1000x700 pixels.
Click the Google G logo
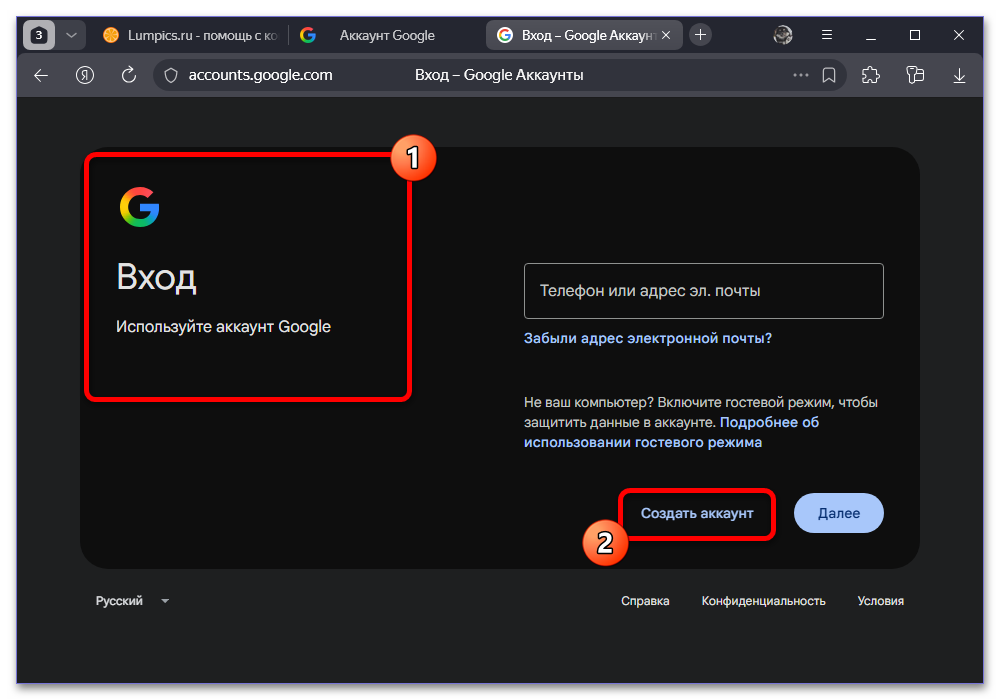(140, 207)
